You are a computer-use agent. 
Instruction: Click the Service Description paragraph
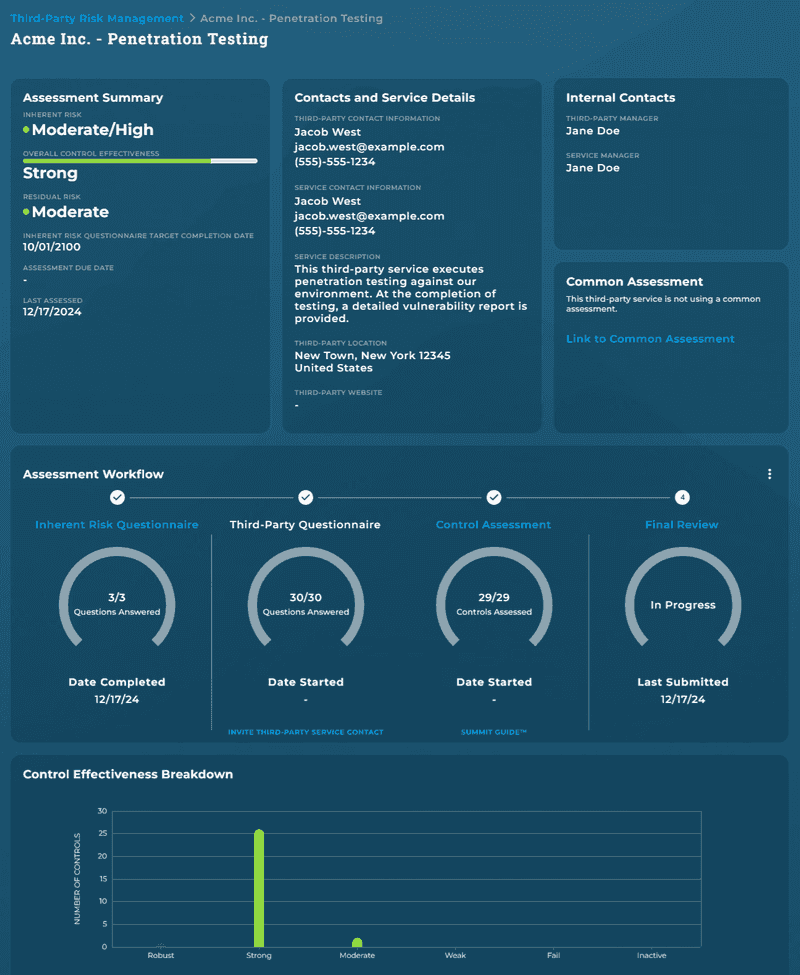coord(410,293)
